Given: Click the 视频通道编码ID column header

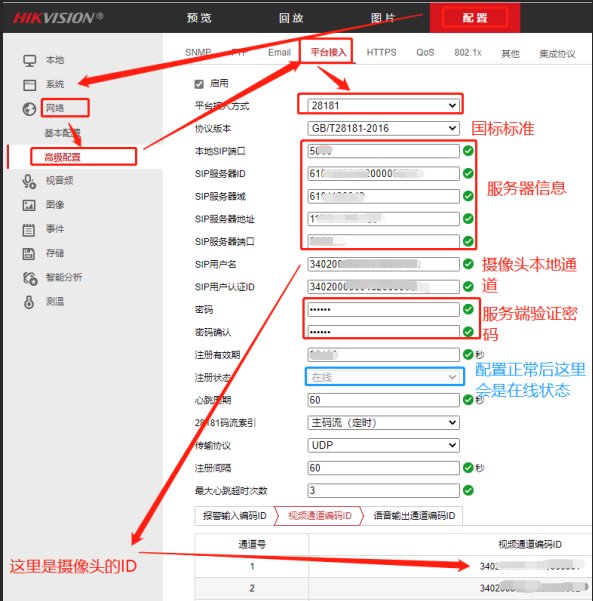Looking at the screenshot, I should tap(530, 544).
